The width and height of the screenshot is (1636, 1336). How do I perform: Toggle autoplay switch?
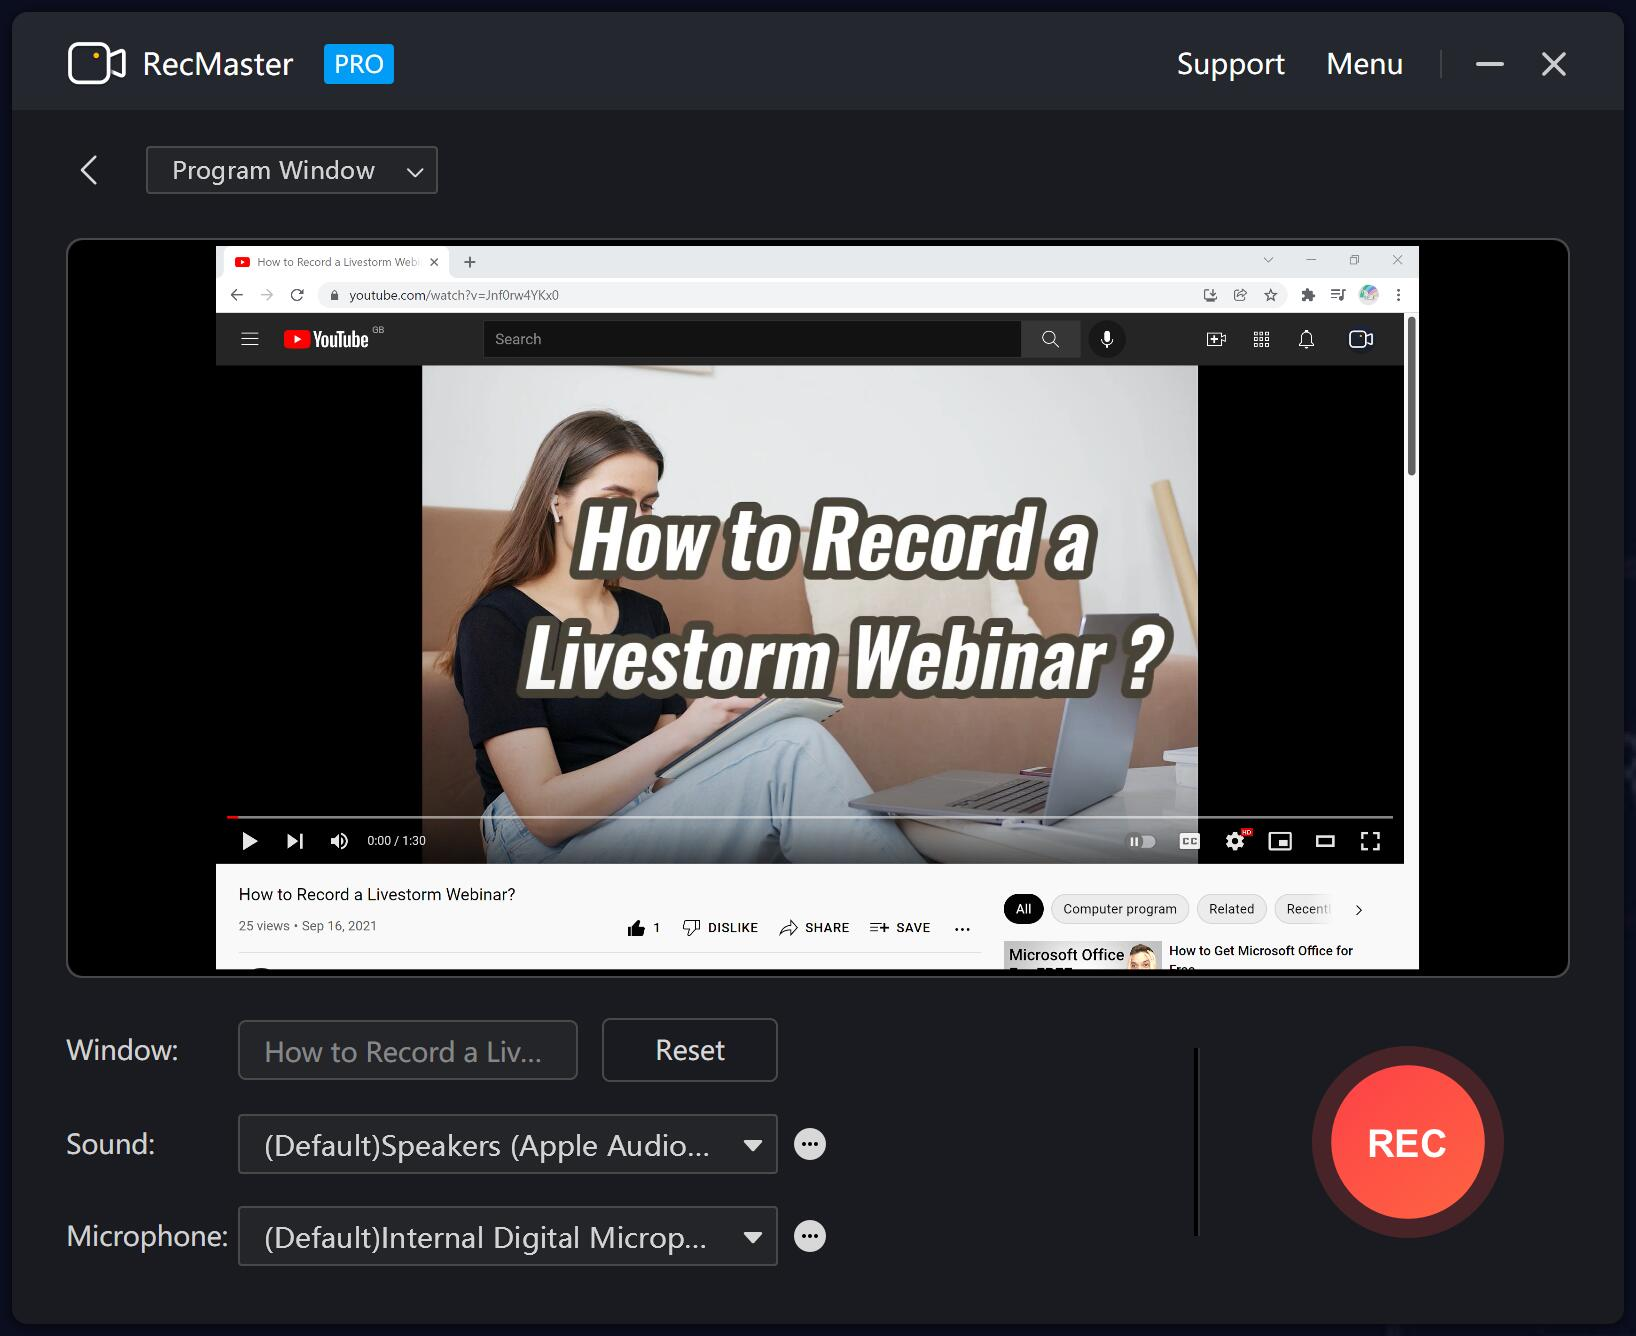click(1142, 841)
